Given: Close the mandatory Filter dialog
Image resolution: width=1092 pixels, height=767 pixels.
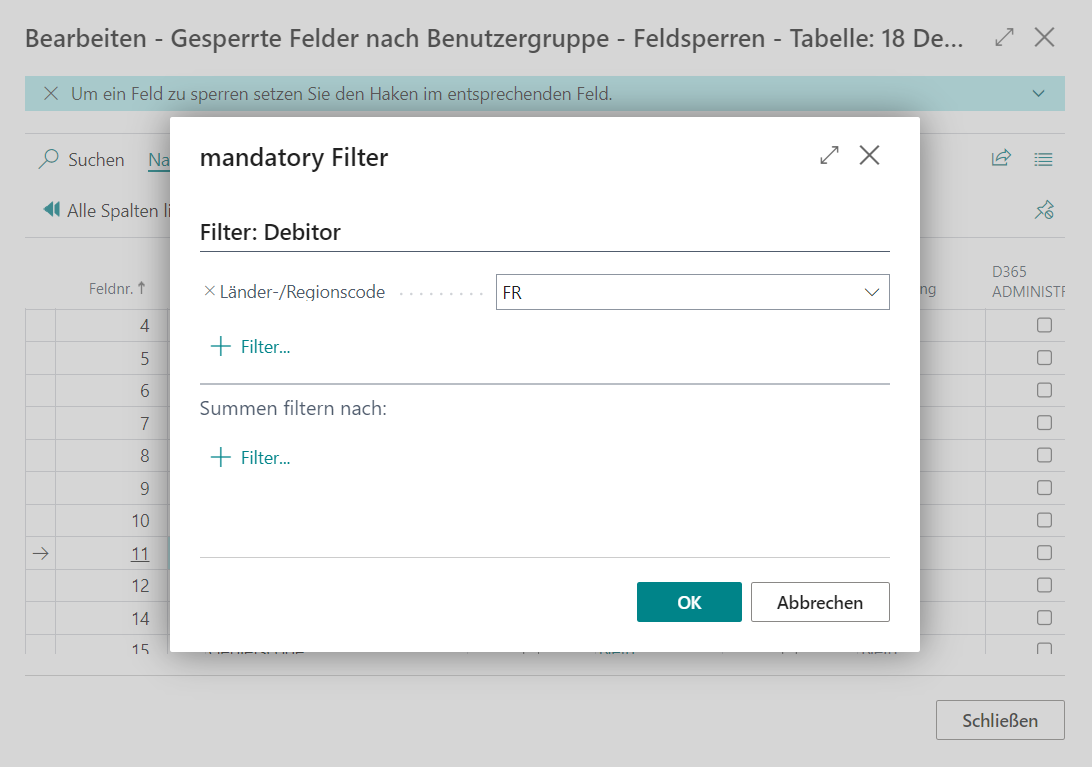Looking at the screenshot, I should coord(869,156).
